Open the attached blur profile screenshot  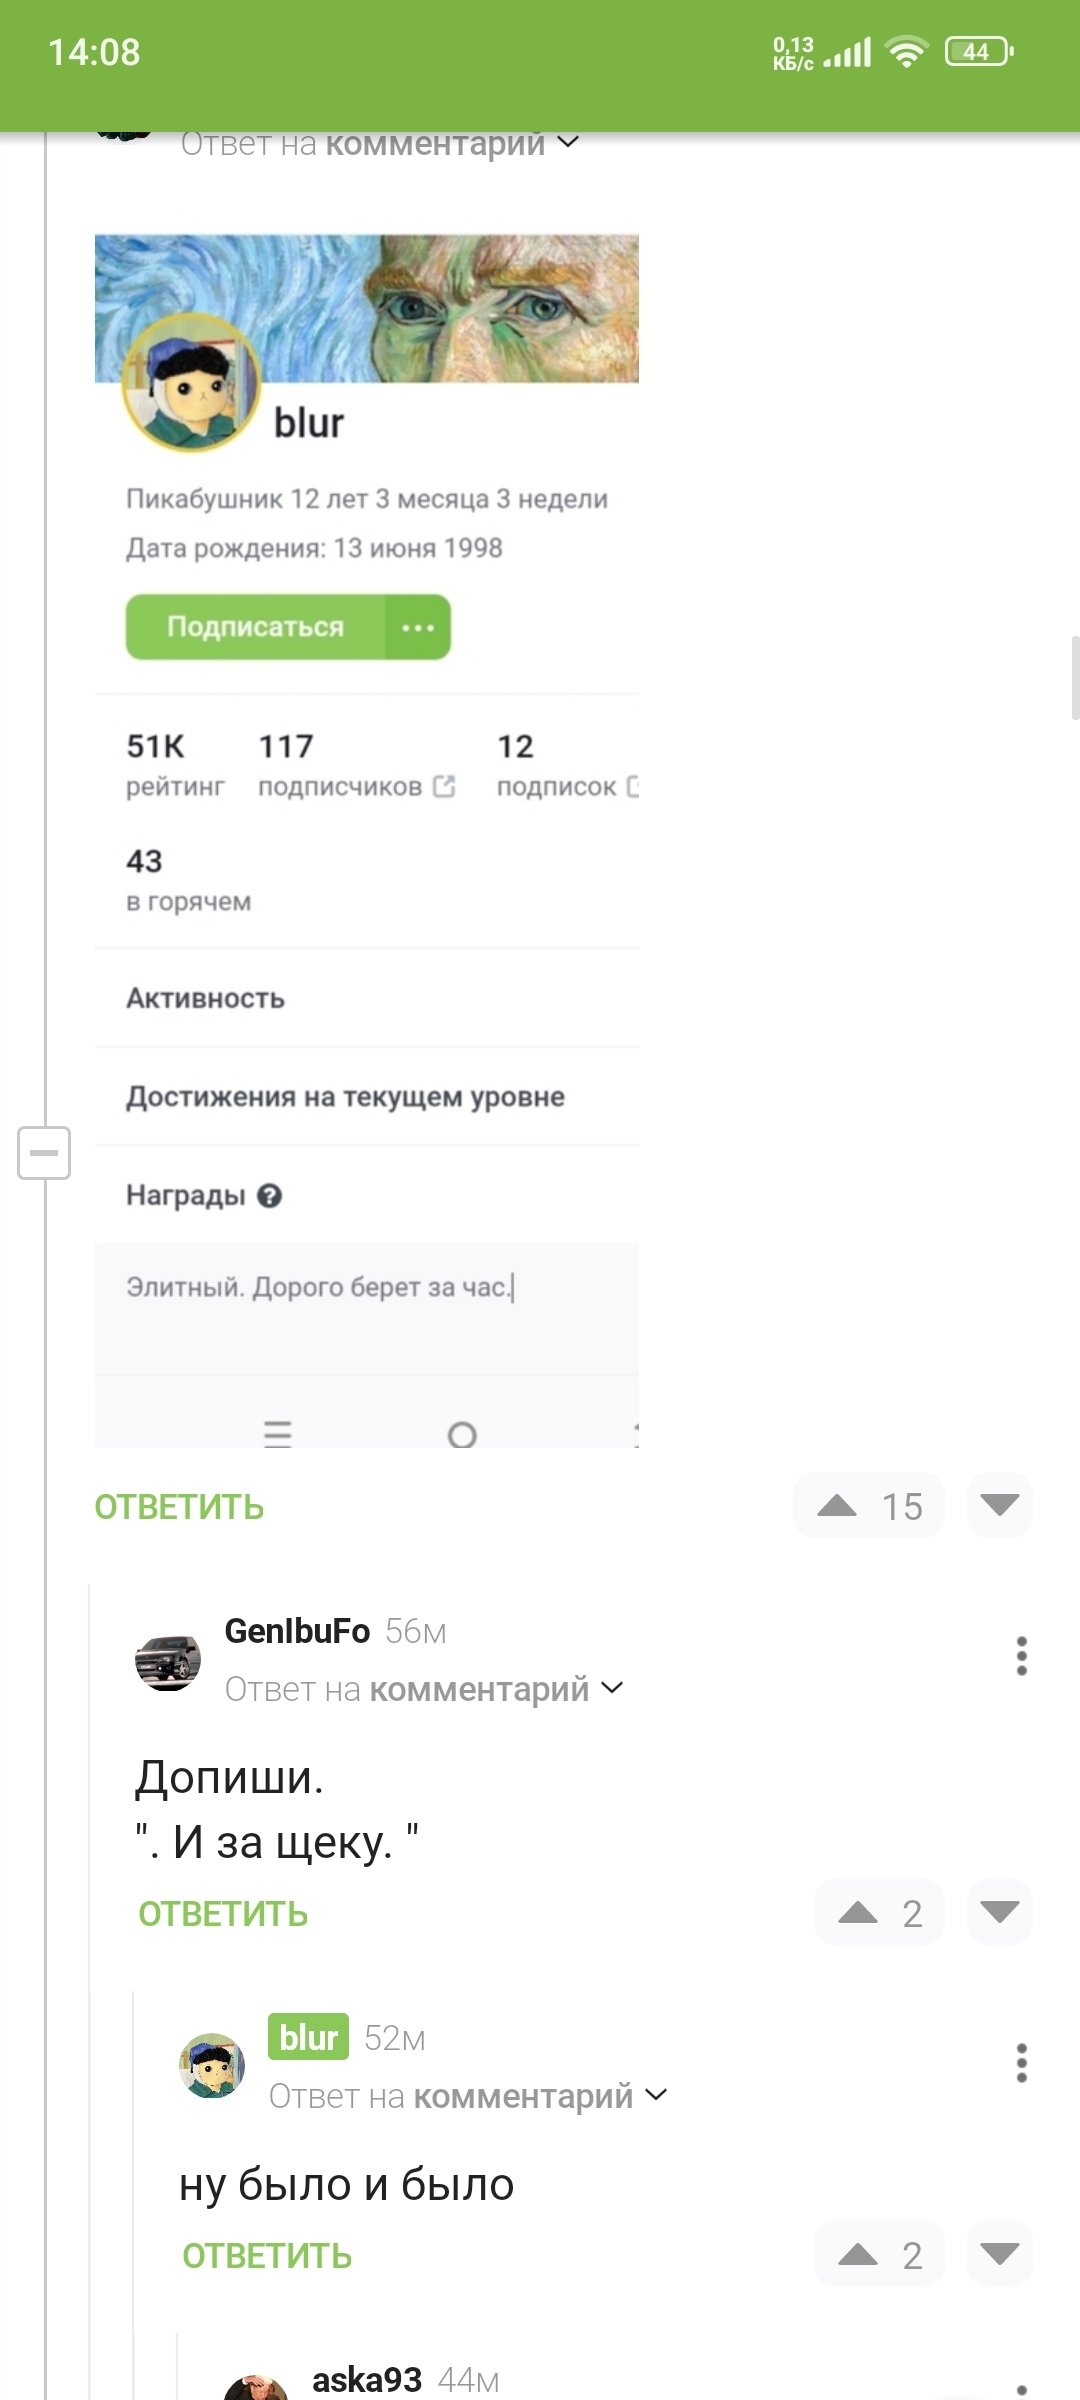click(x=366, y=840)
